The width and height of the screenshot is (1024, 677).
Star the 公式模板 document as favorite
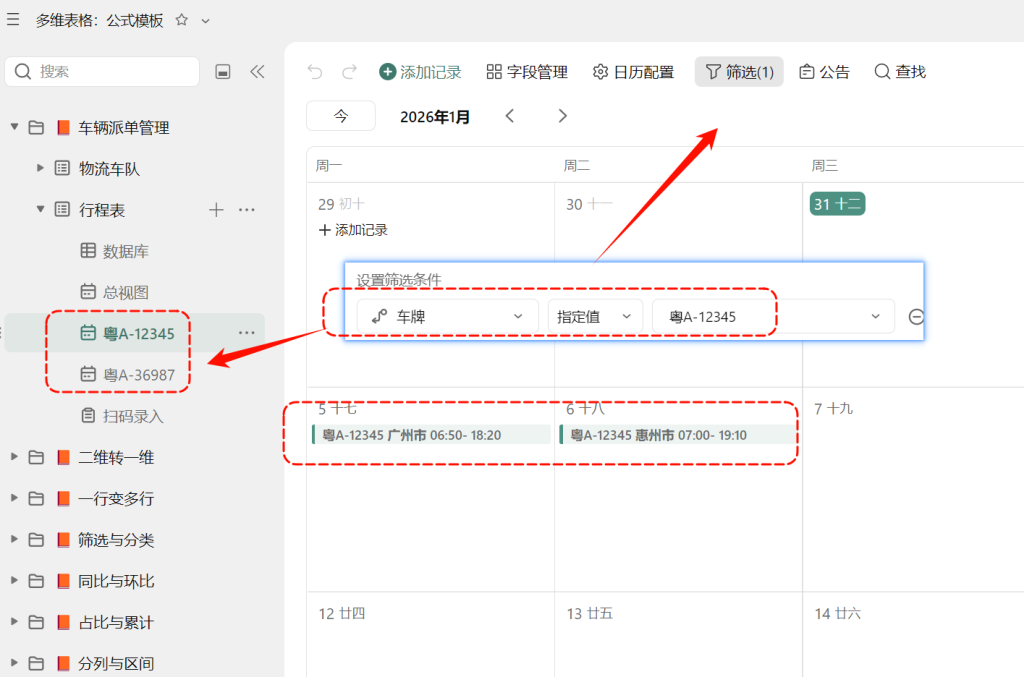point(182,20)
